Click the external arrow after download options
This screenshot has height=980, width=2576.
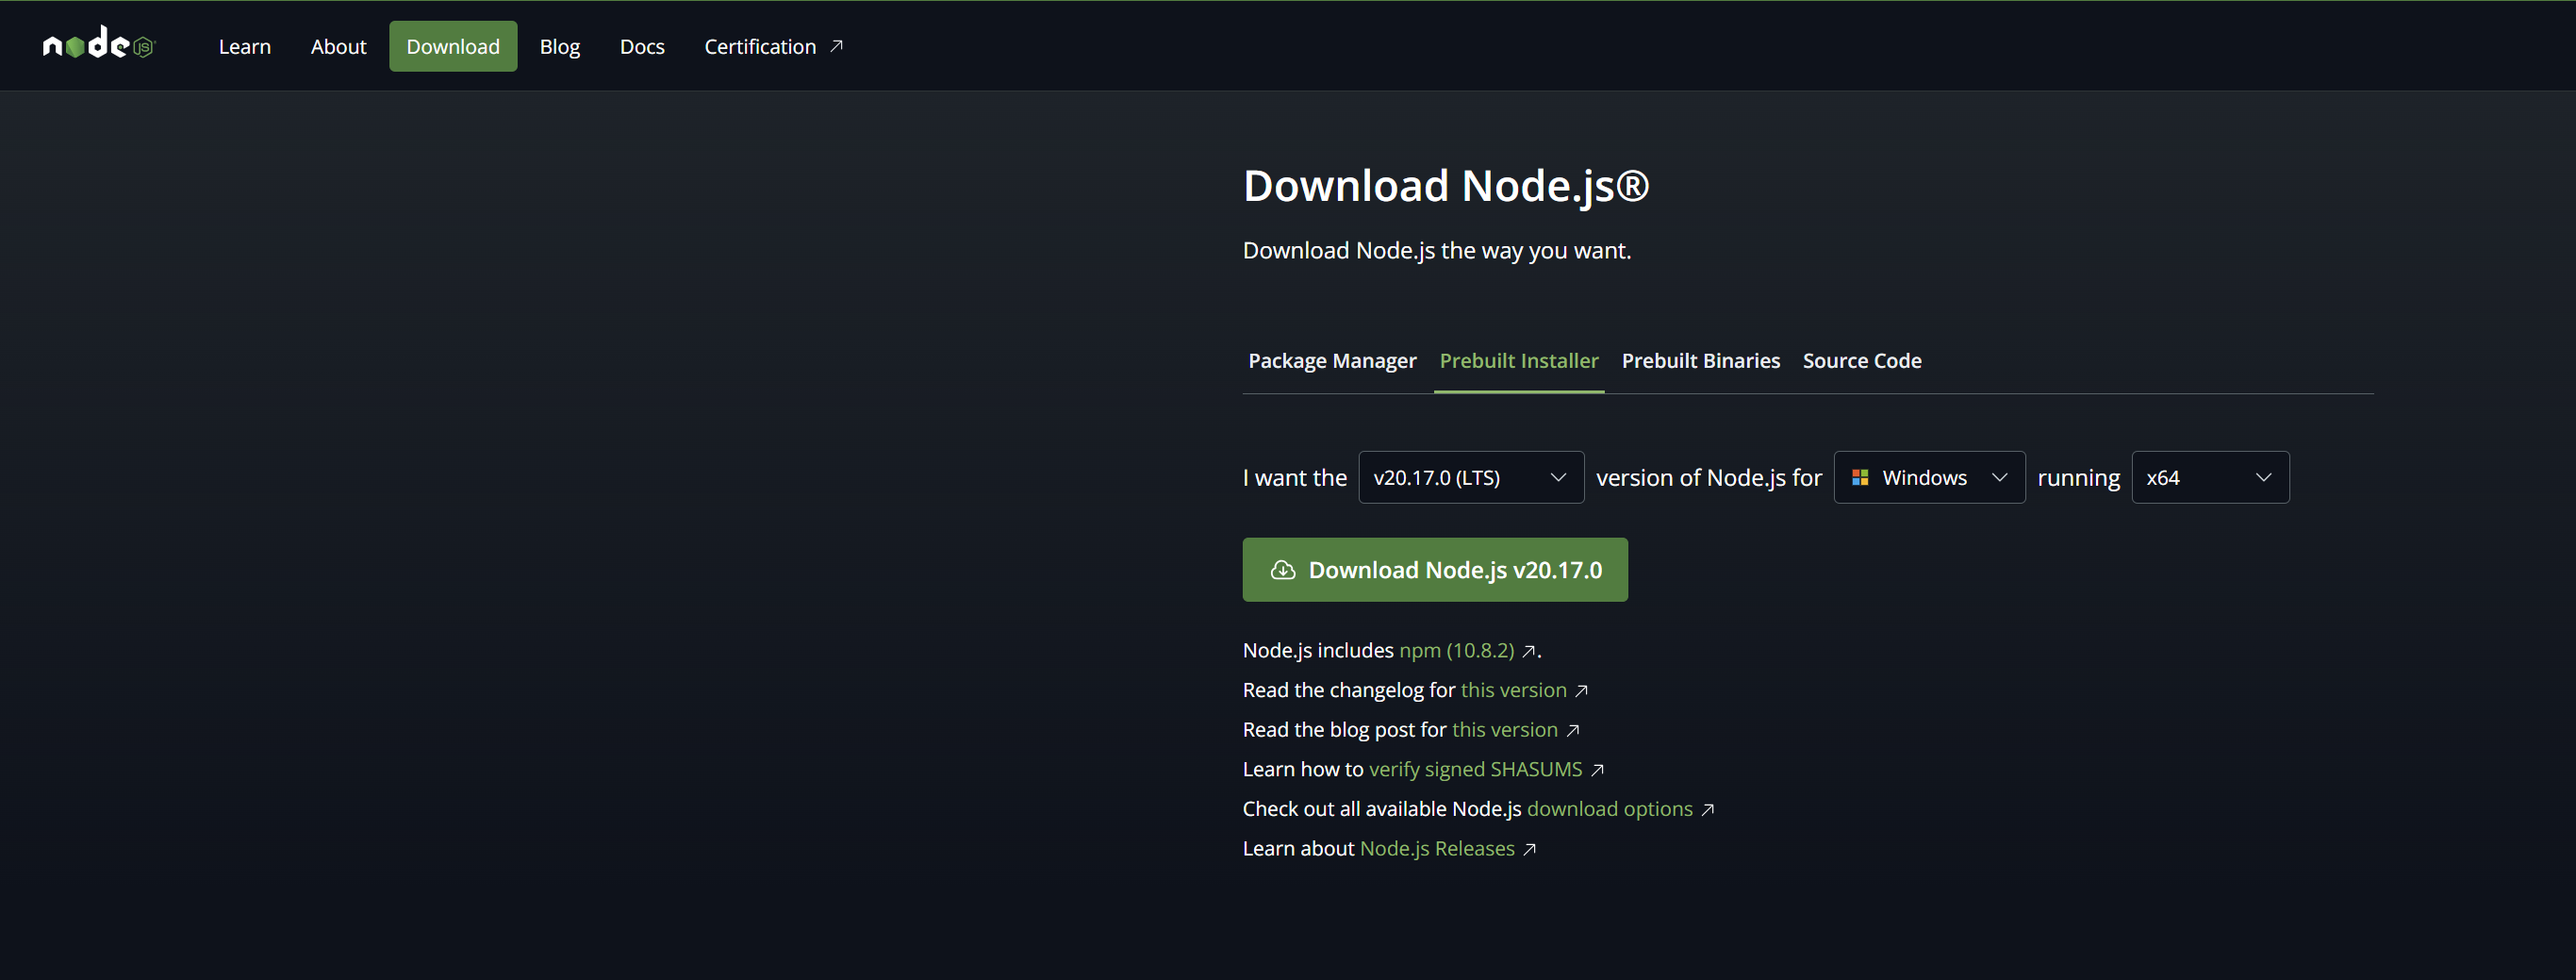tap(1707, 810)
